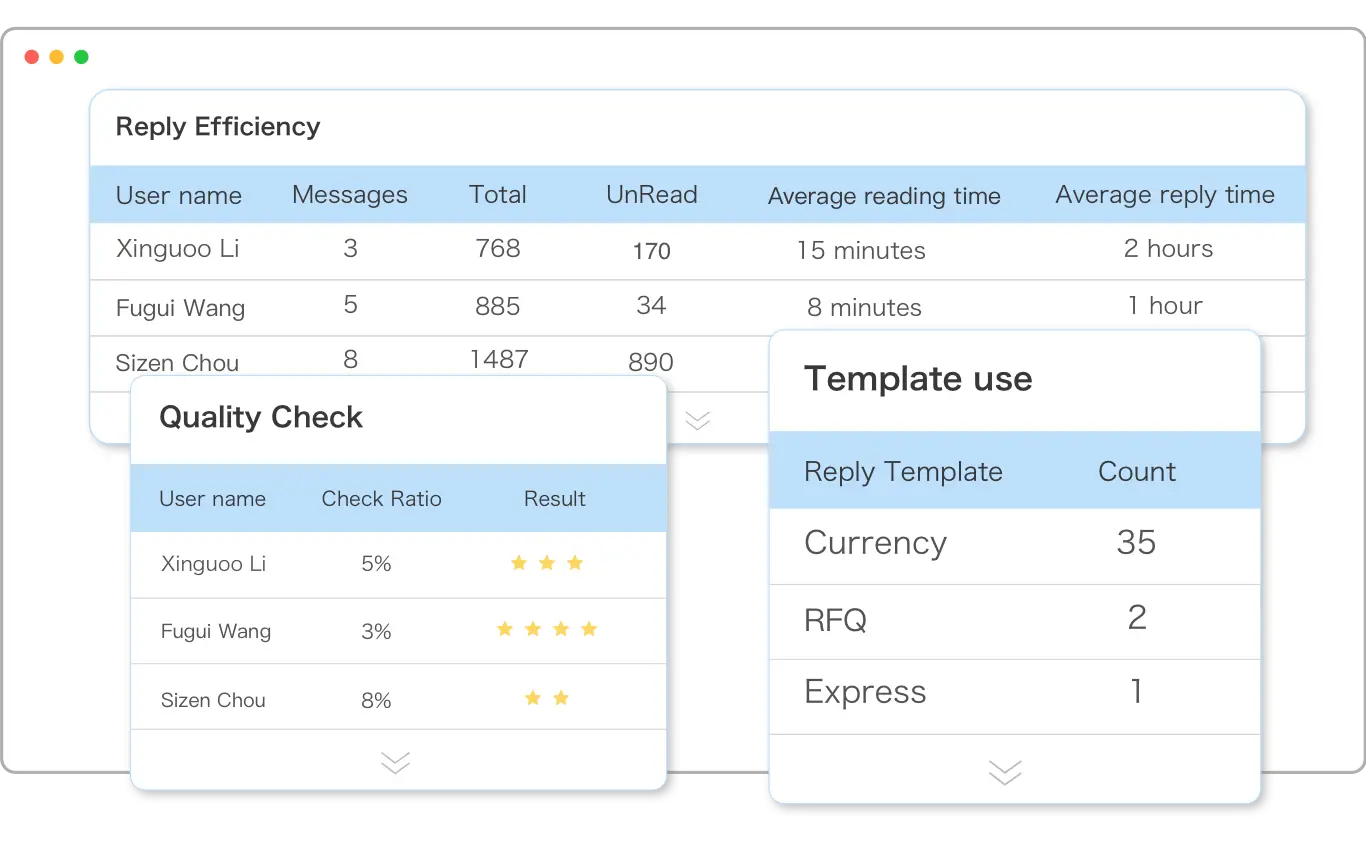Screen dimensions: 1366x850
Task: Click Sizen Chou's two-star result rating
Action: (546, 698)
